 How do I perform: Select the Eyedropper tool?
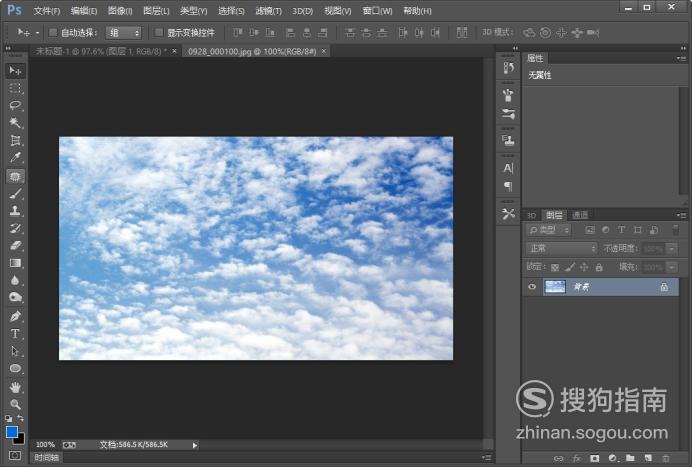click(15, 158)
